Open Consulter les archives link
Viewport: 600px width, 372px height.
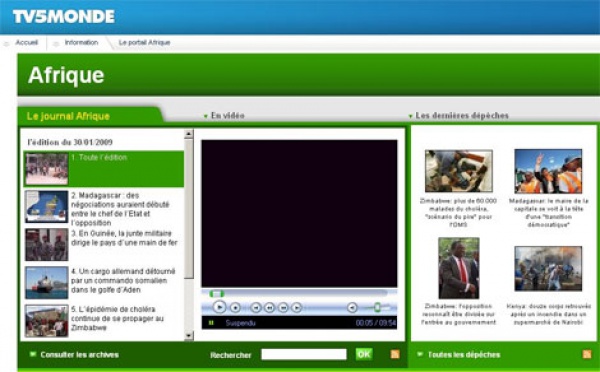click(x=80, y=355)
